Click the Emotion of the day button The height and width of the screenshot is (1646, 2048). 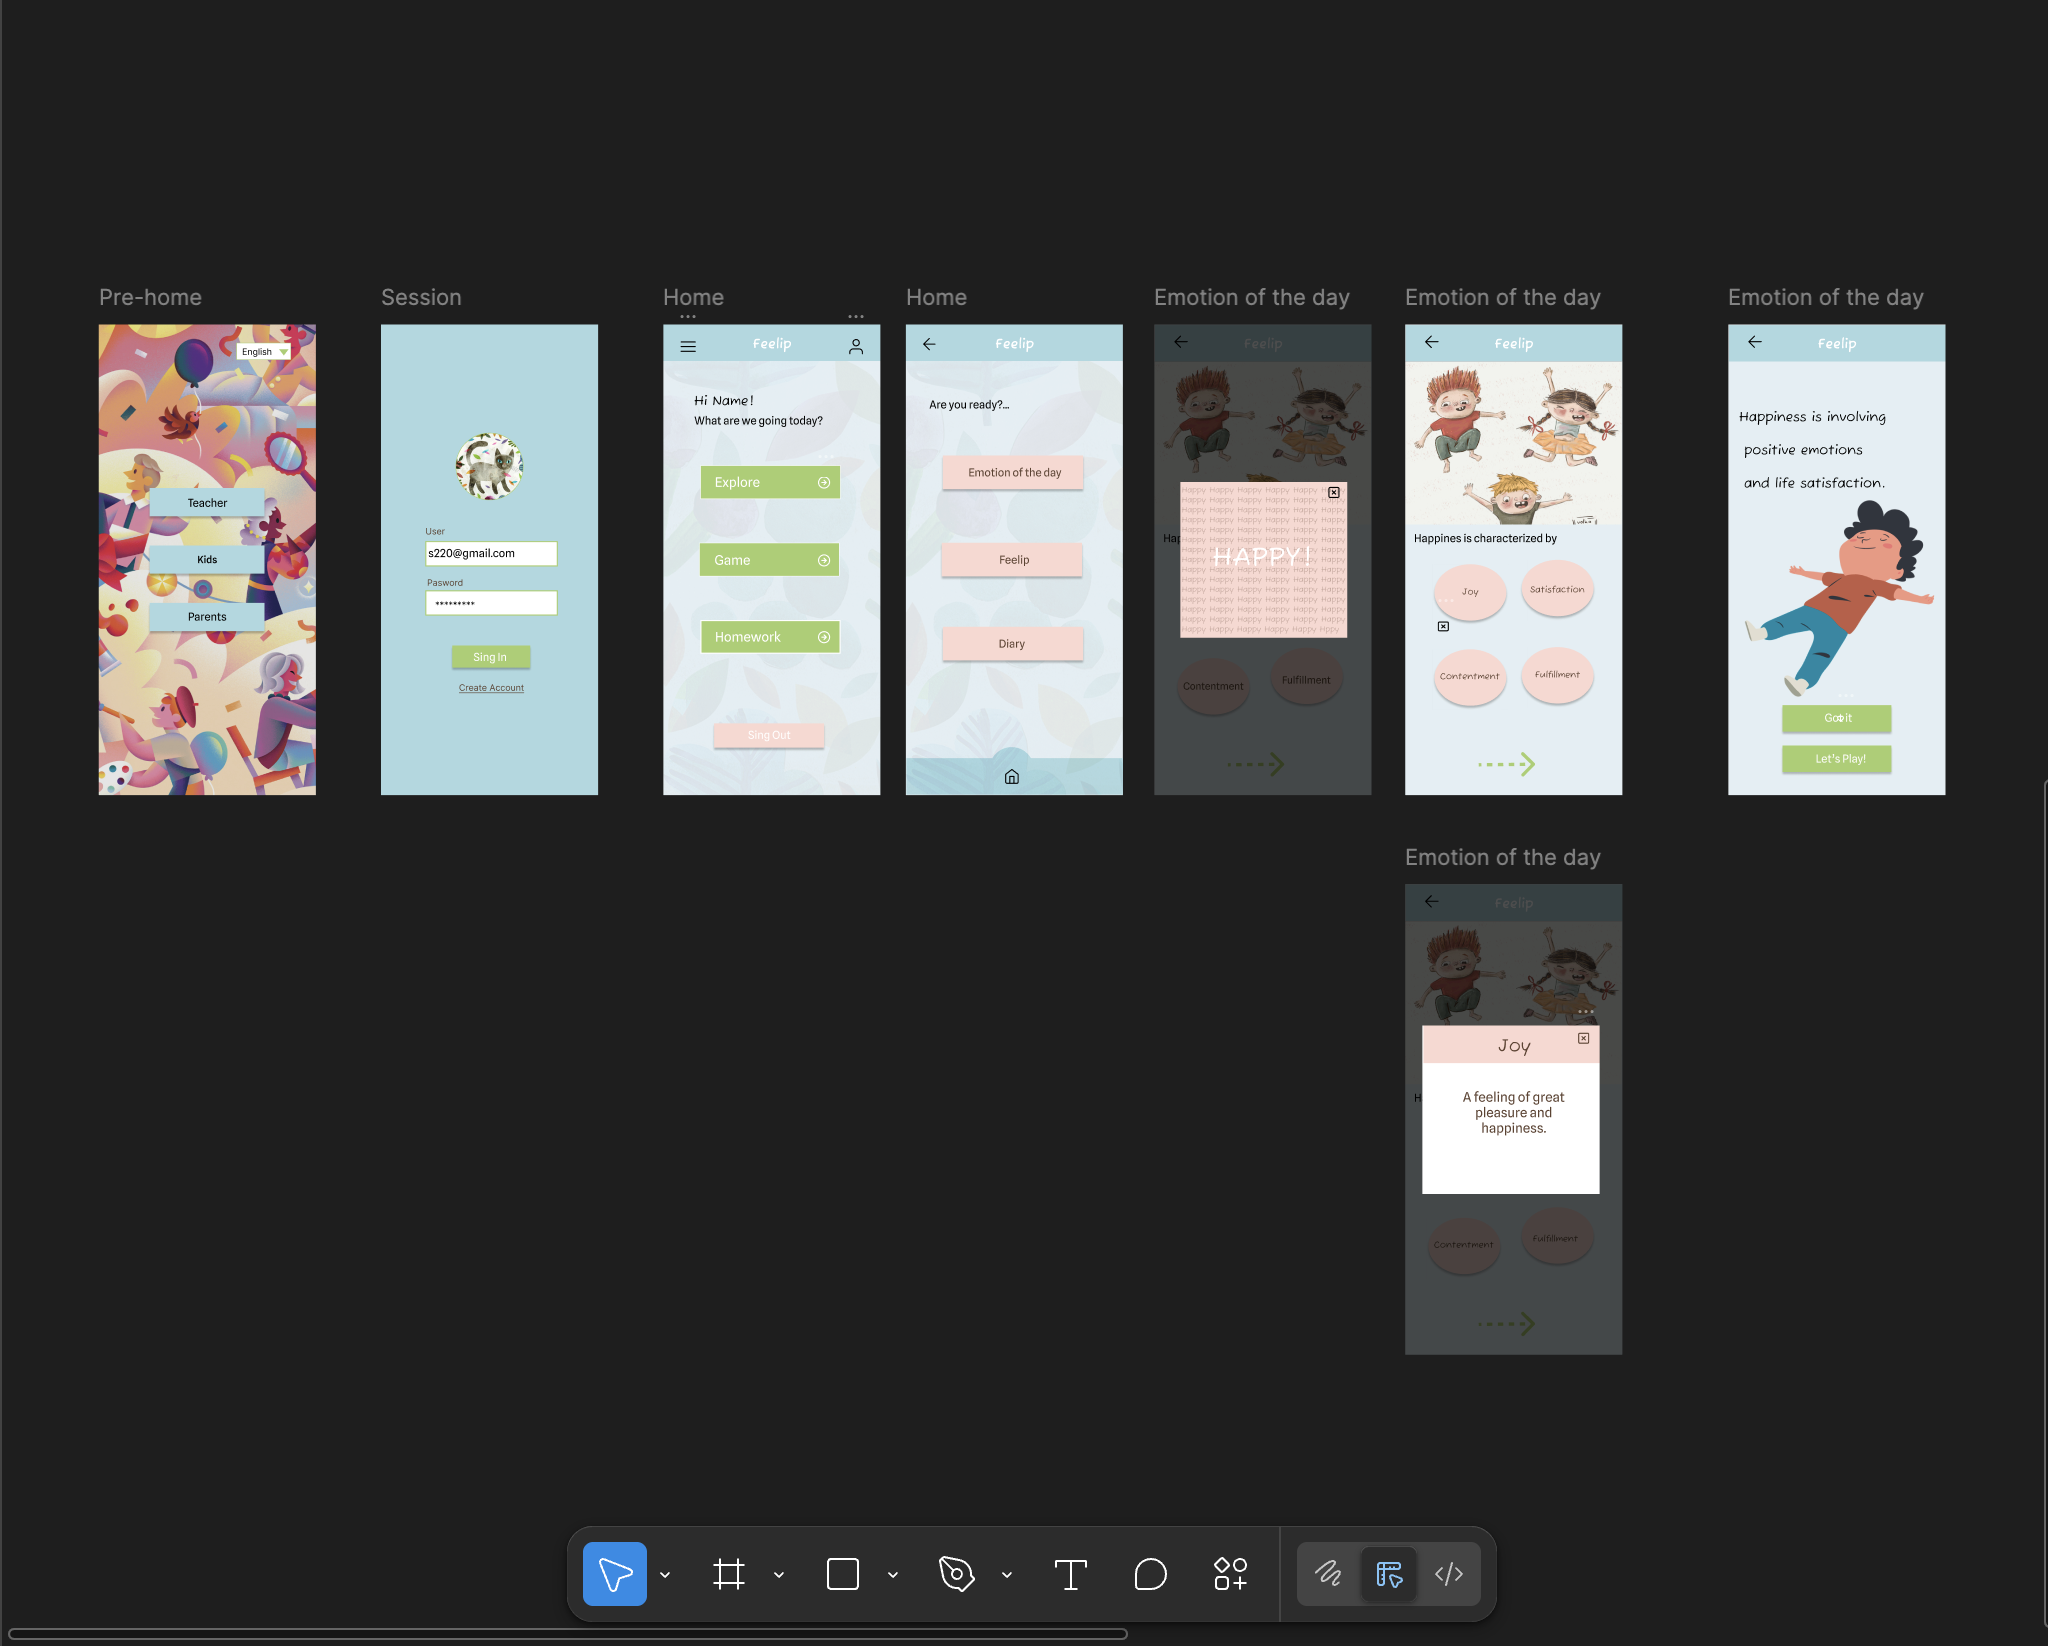coord(1013,473)
